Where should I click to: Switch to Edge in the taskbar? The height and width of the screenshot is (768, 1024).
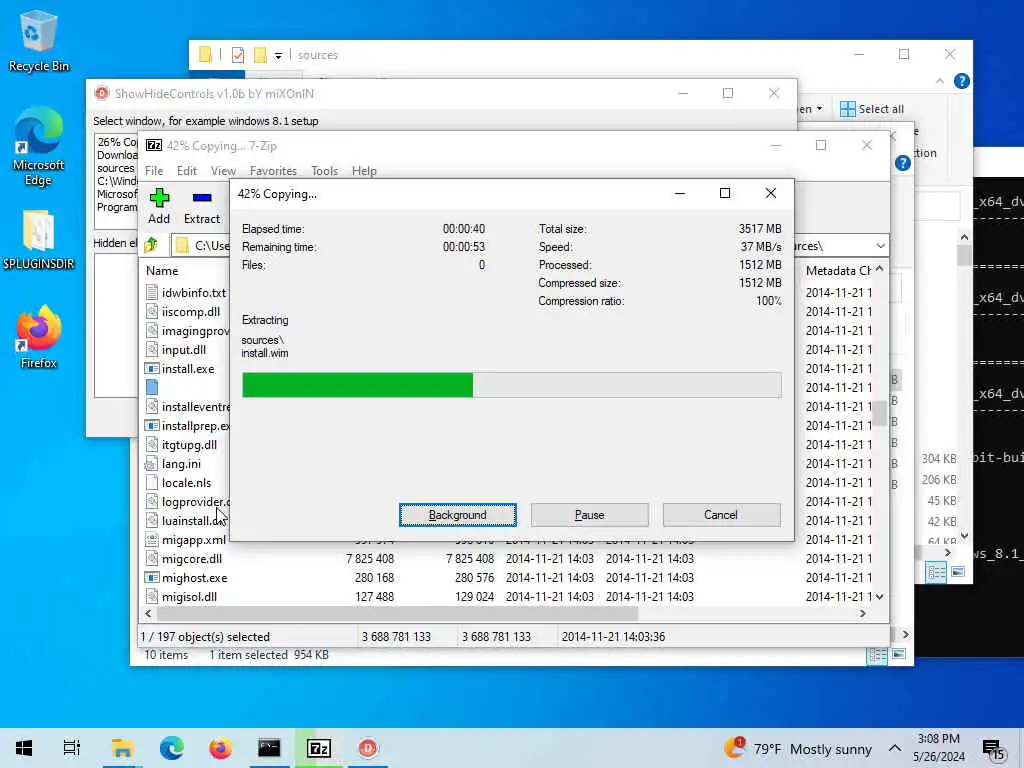(171, 748)
